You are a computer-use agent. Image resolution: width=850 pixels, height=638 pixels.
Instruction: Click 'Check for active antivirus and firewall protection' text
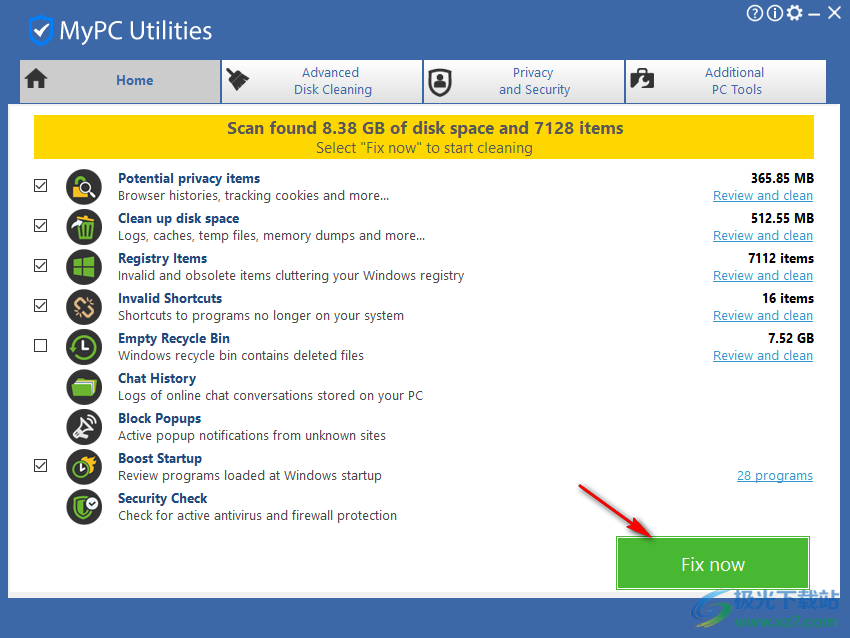click(257, 515)
